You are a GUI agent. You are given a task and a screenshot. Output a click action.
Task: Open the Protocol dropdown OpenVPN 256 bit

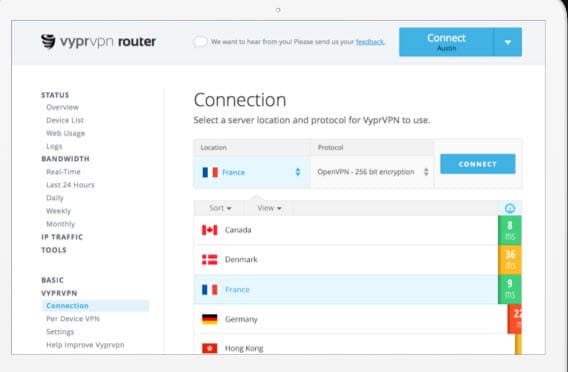[372, 172]
